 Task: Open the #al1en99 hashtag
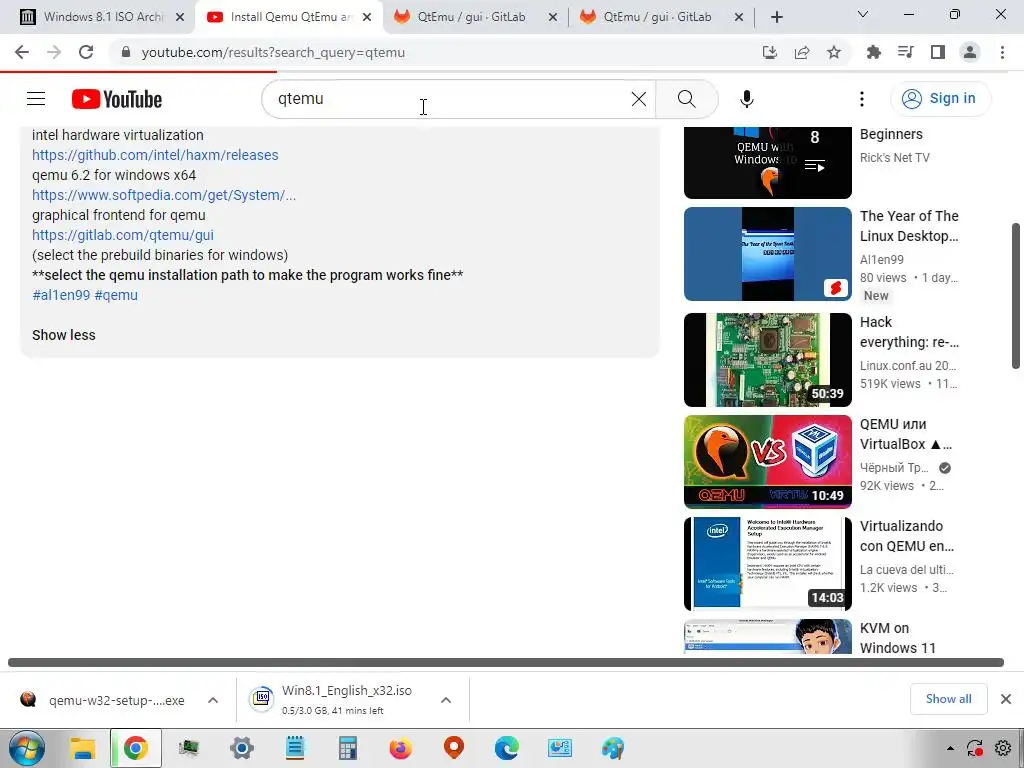tap(61, 295)
